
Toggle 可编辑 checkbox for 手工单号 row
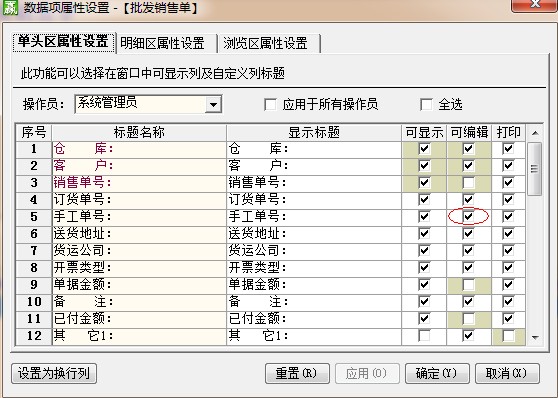pyautogui.click(x=468, y=216)
